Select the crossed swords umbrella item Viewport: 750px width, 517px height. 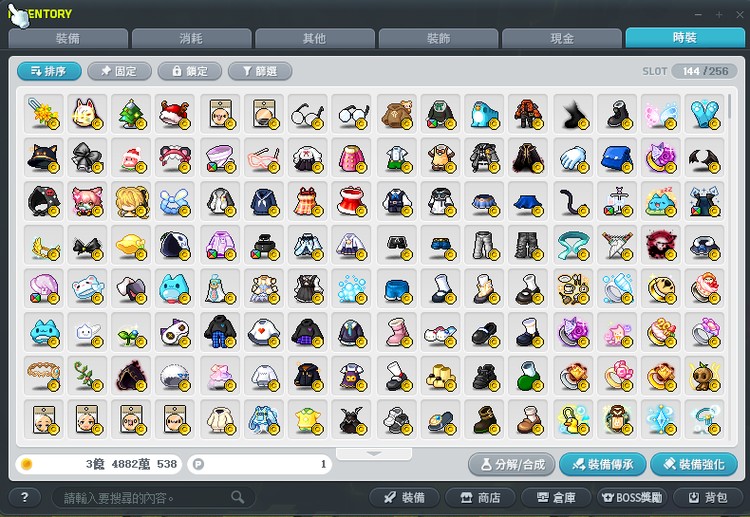tap(617, 245)
